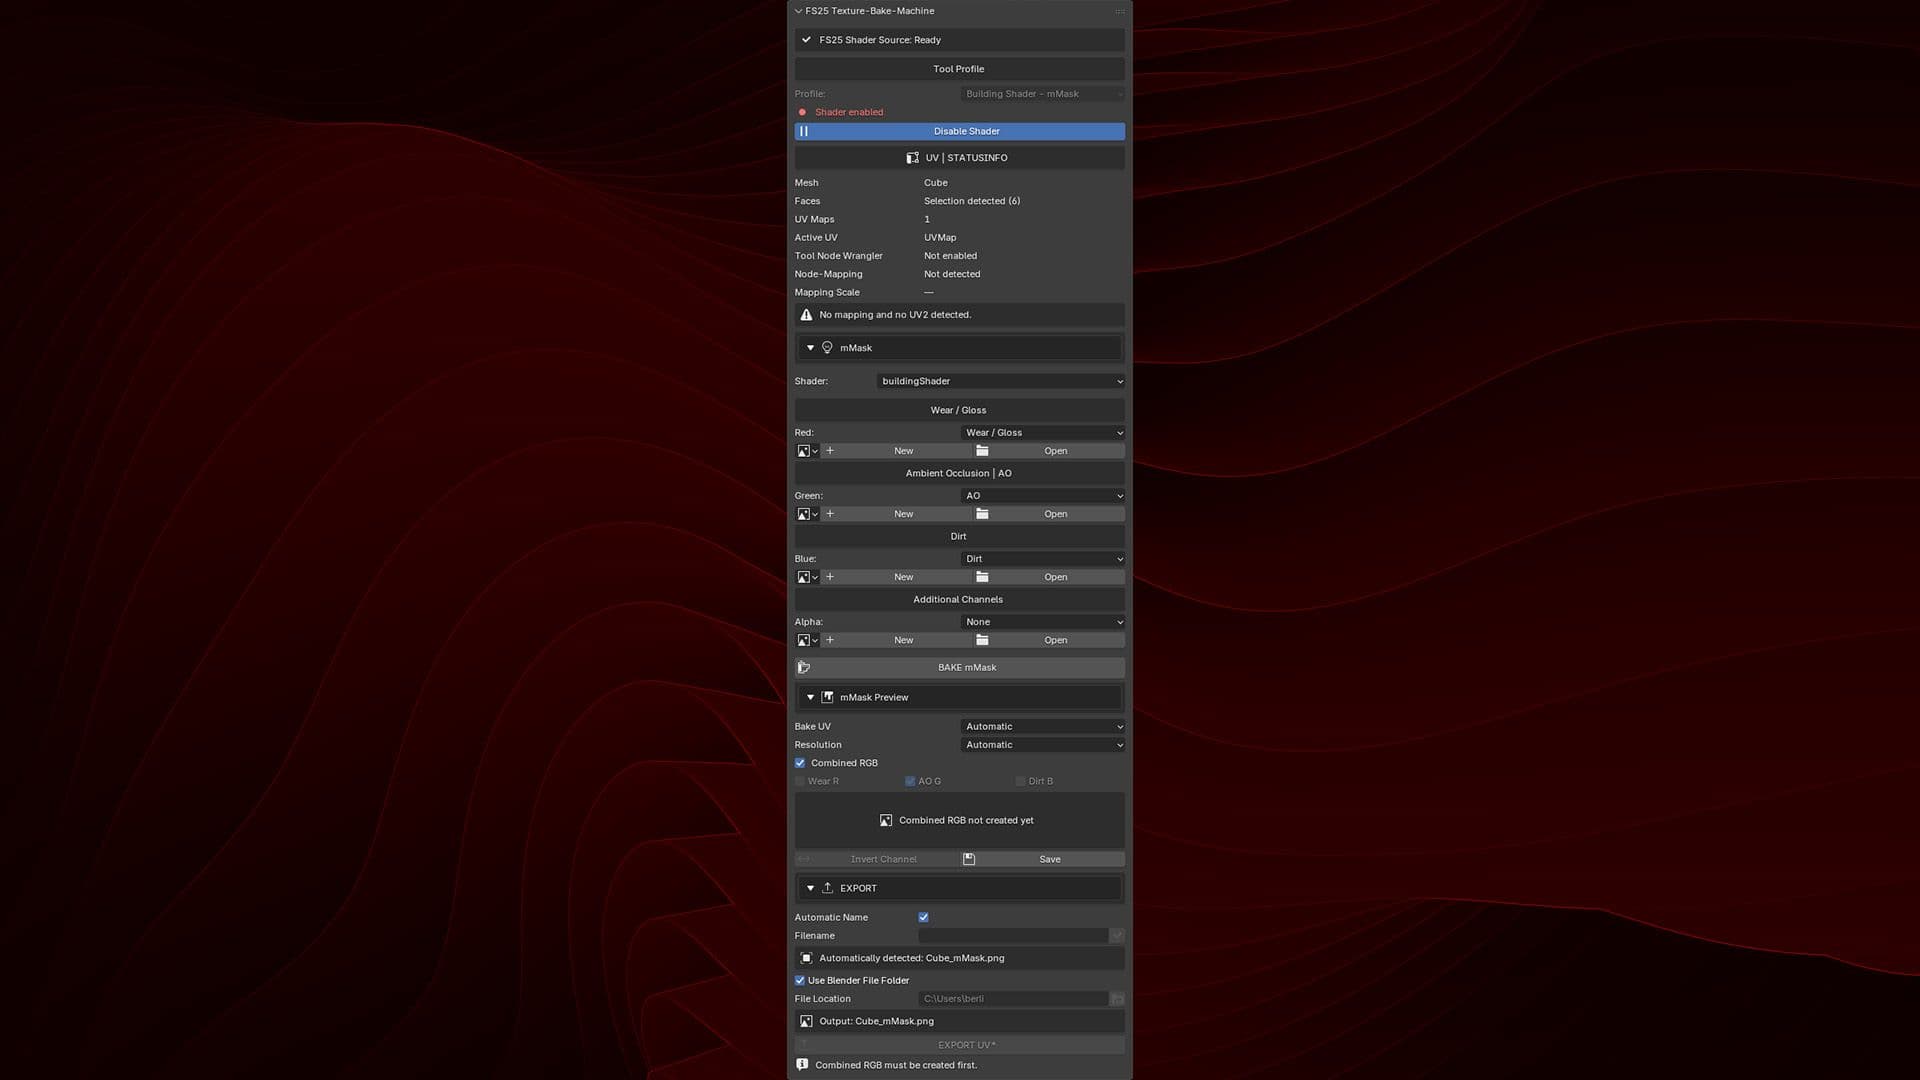The image size is (1920, 1080).
Task: Click the Disable Shader button
Action: [x=959, y=131]
